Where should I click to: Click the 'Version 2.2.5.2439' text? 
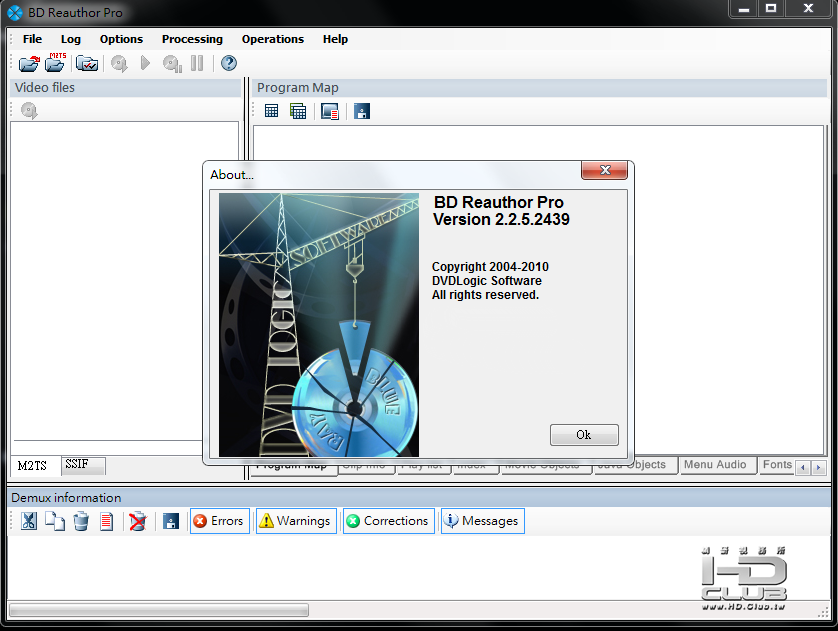tap(501, 220)
